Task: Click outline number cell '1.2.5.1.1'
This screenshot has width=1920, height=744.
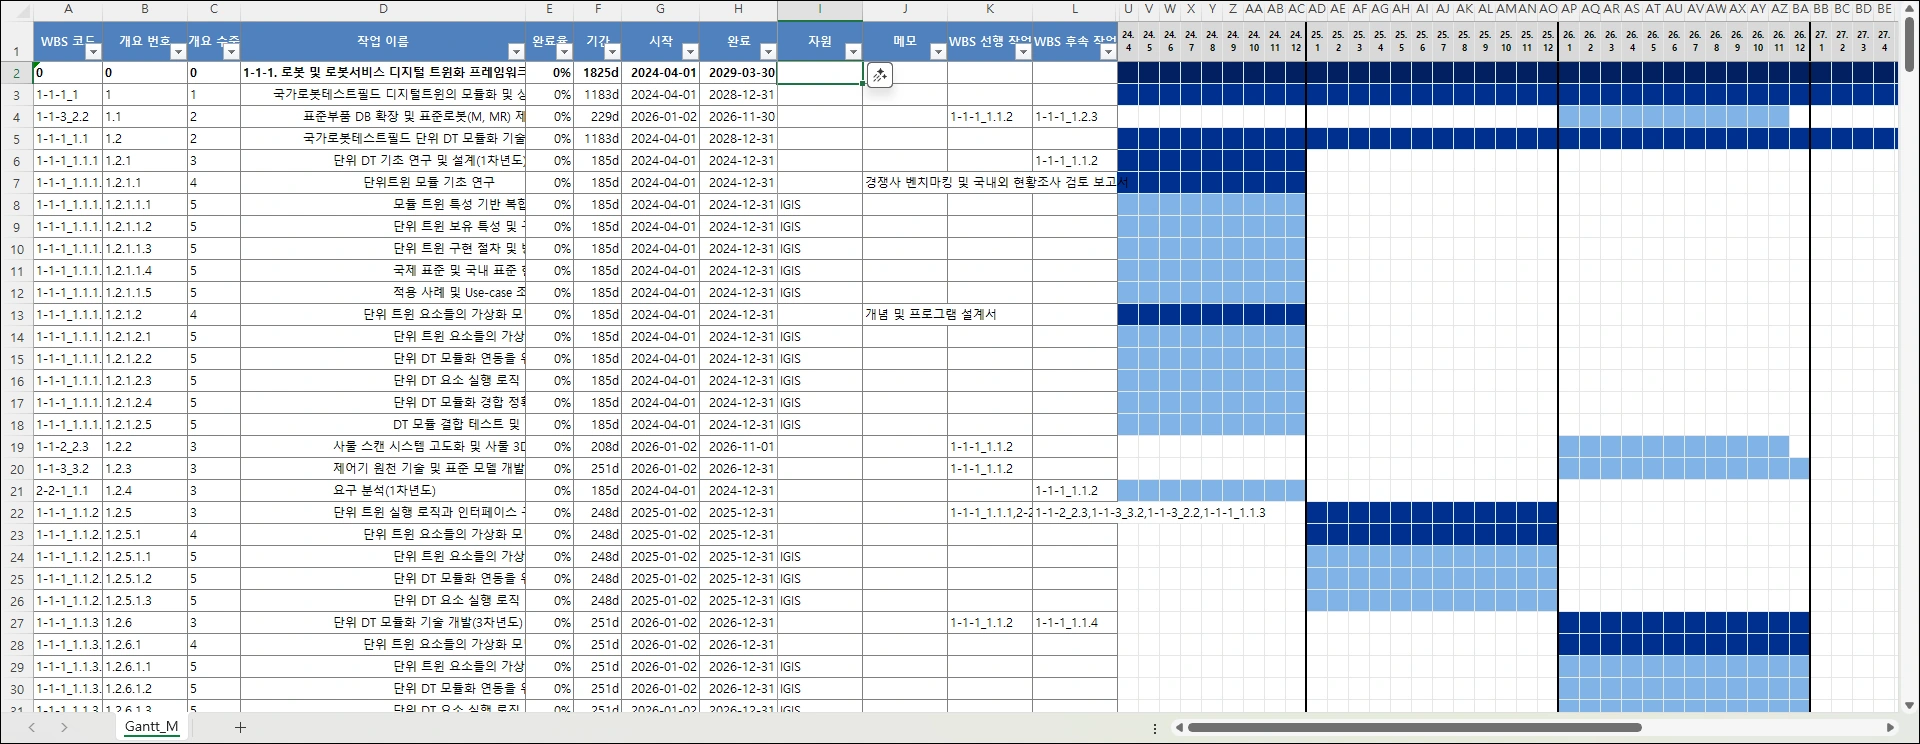Action: coord(145,557)
